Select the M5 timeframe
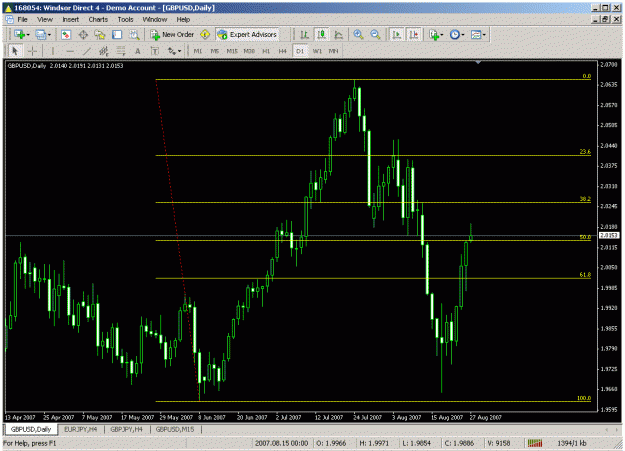The height and width of the screenshot is (451, 625). coord(214,51)
